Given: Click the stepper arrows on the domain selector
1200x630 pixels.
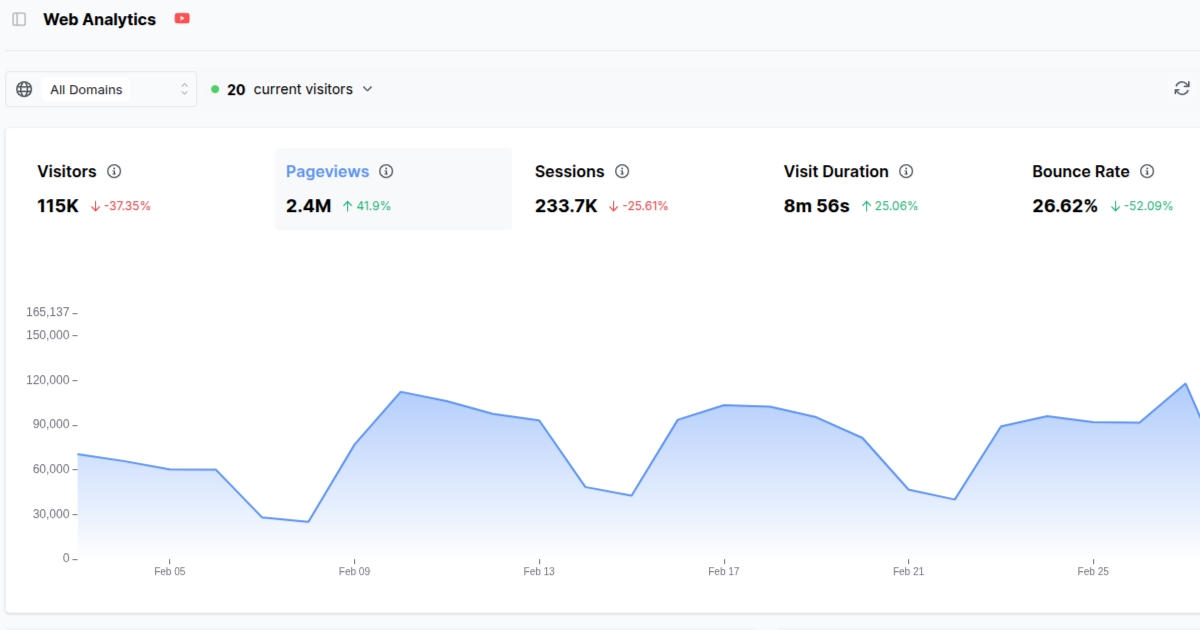Looking at the screenshot, I should pyautogui.click(x=184, y=89).
